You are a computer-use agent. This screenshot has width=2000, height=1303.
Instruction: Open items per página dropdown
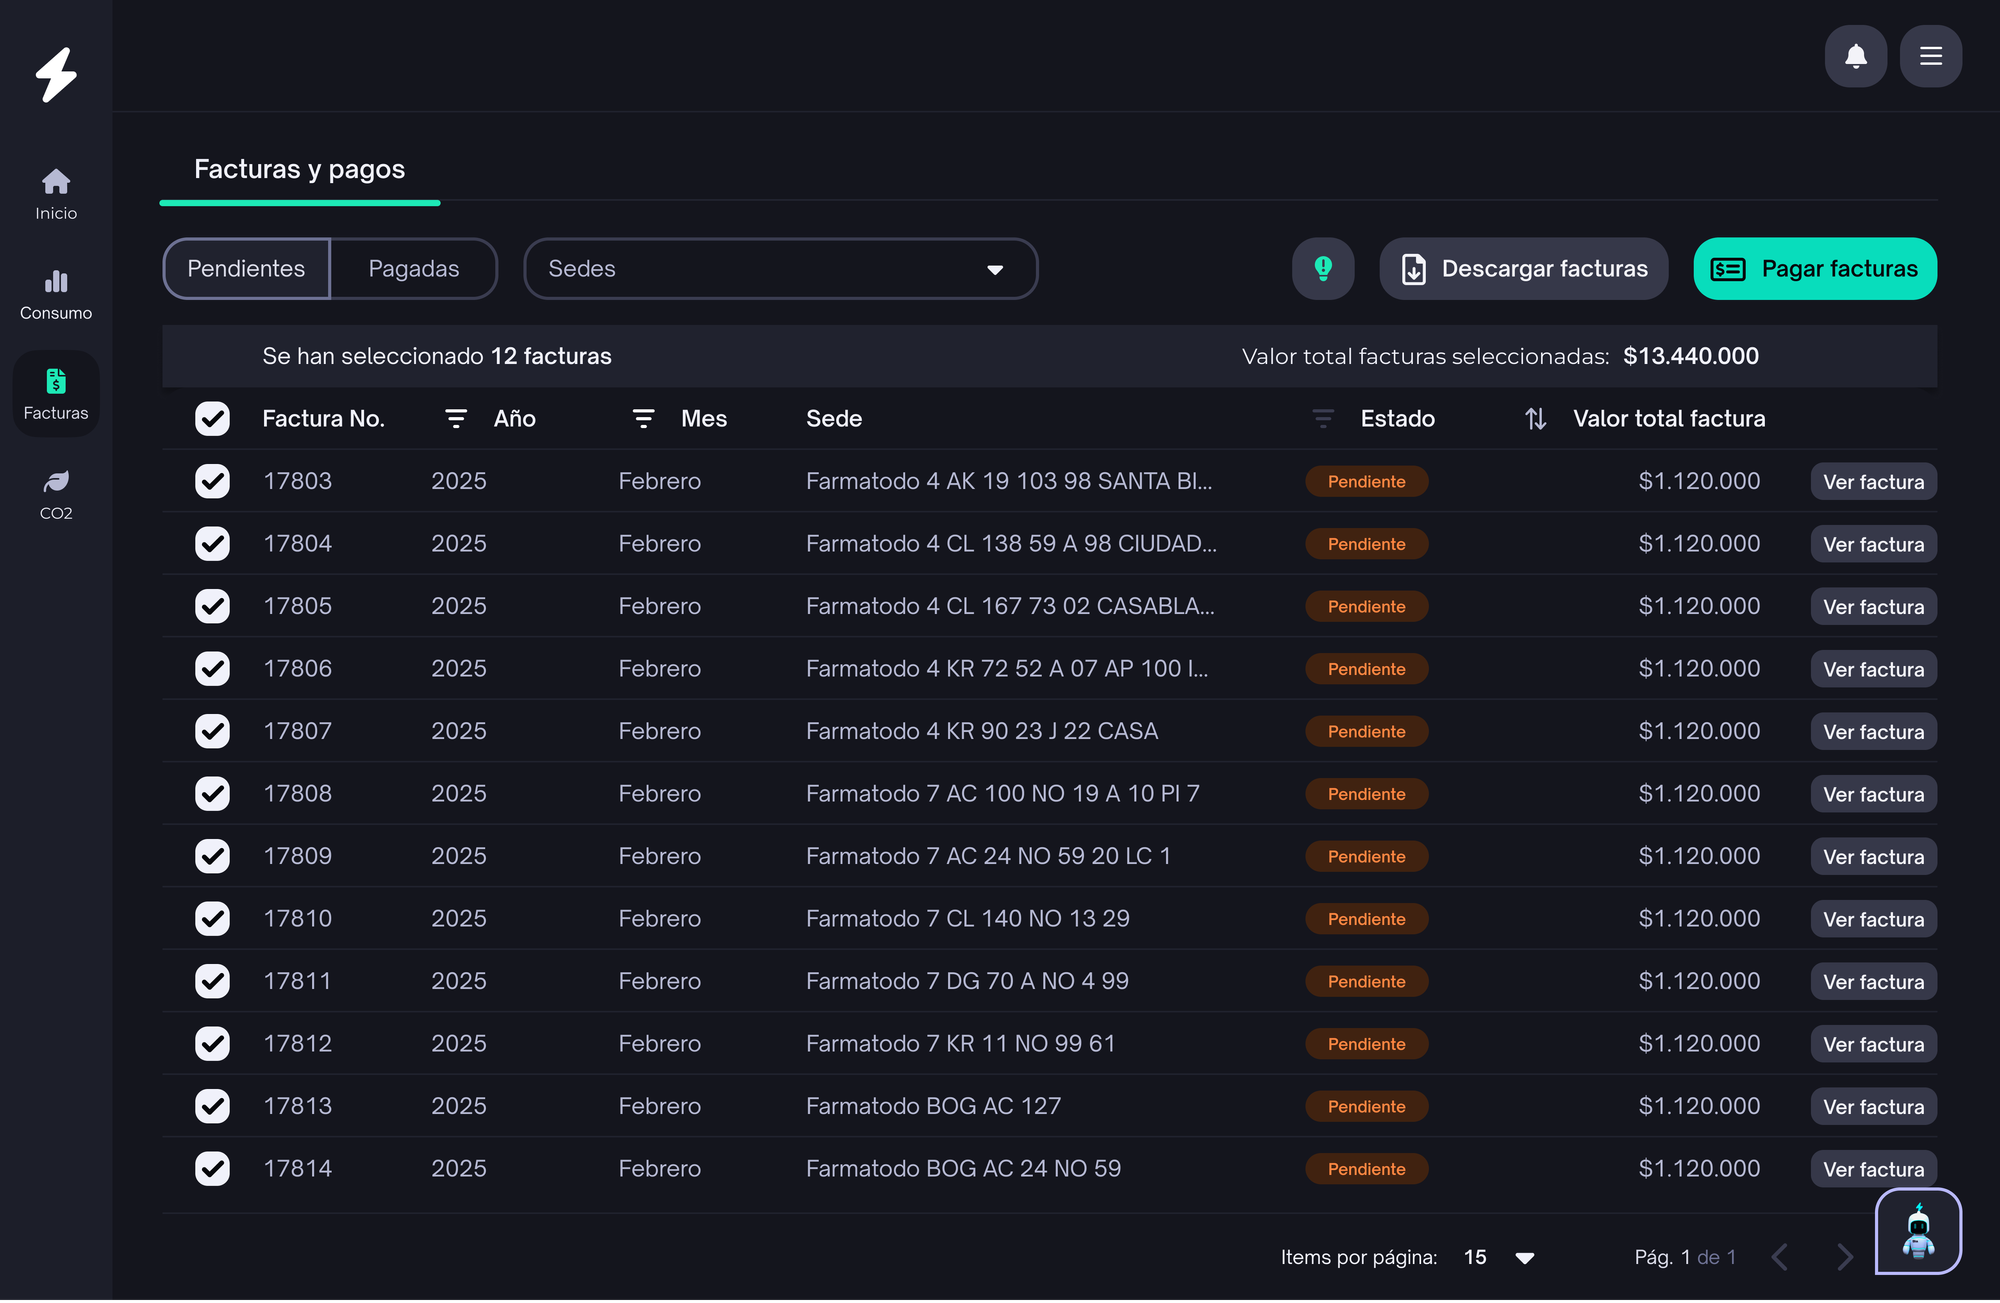pyautogui.click(x=1524, y=1258)
